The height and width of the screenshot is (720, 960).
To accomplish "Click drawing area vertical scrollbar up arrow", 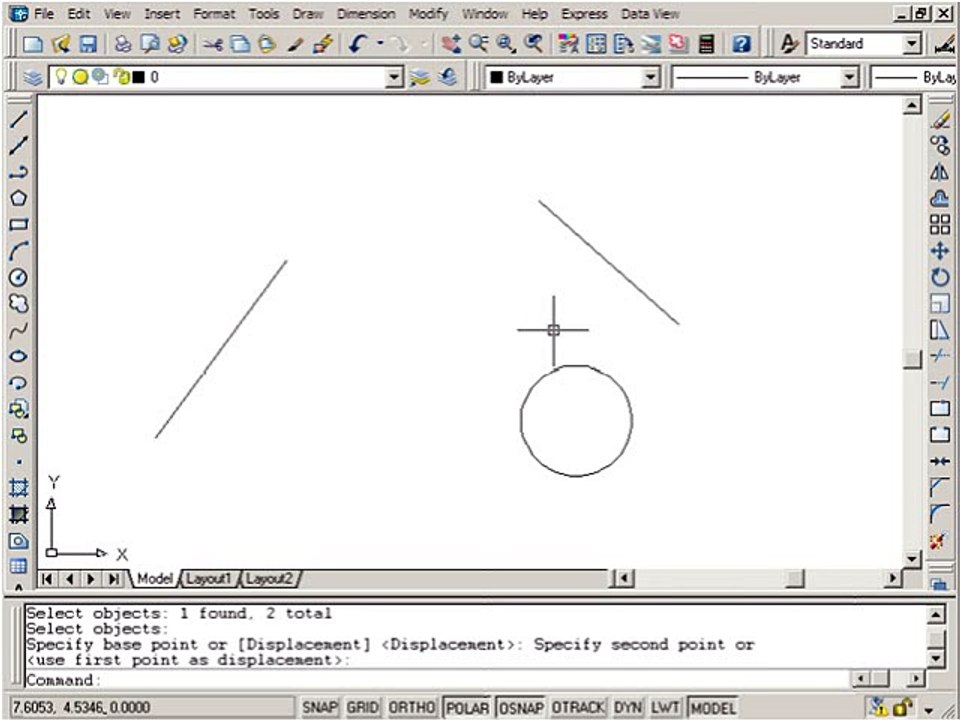I will click(912, 105).
